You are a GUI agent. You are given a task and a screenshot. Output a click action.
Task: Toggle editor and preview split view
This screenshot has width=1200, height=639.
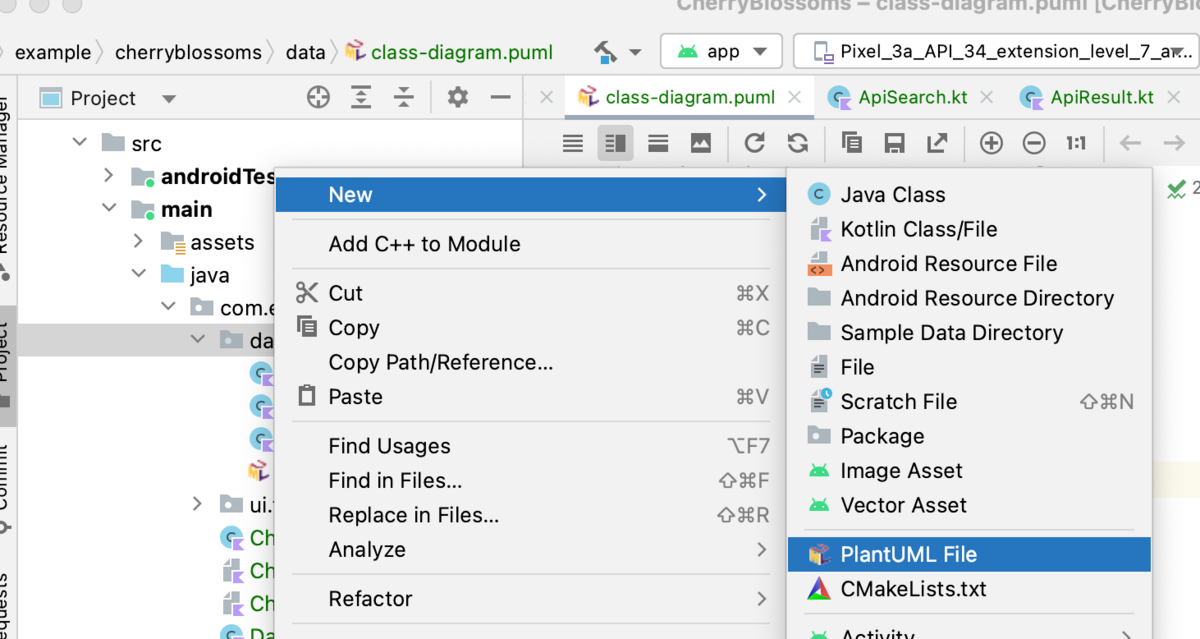(x=615, y=143)
